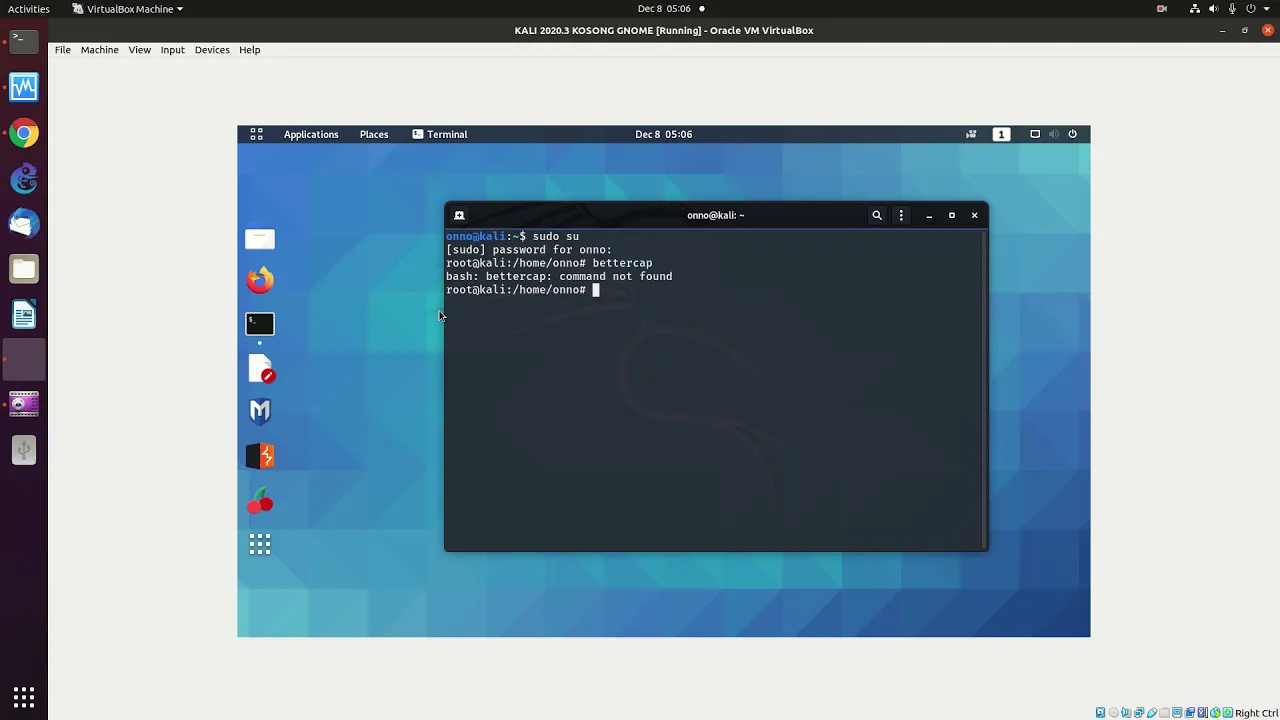Open CherryTree from the Kali dock
1280x720 pixels.
click(260, 500)
